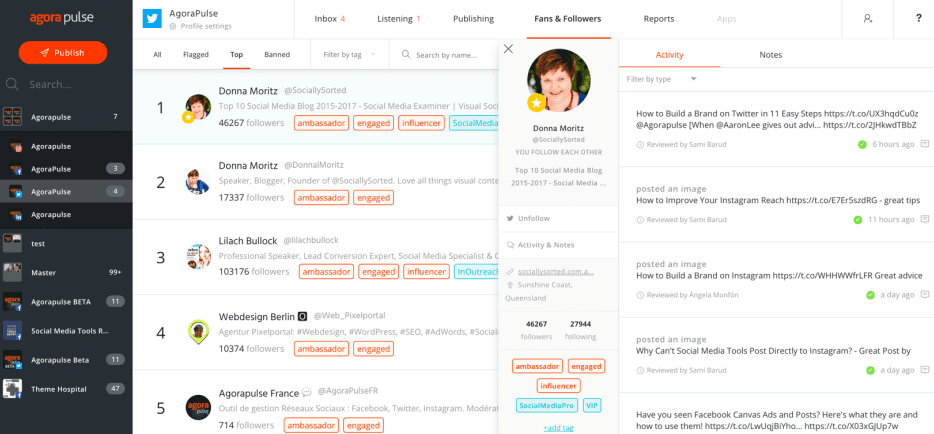The height and width of the screenshot is (434, 934).
Task: Click the note icon beside '6 hours ago'
Action: point(924,144)
